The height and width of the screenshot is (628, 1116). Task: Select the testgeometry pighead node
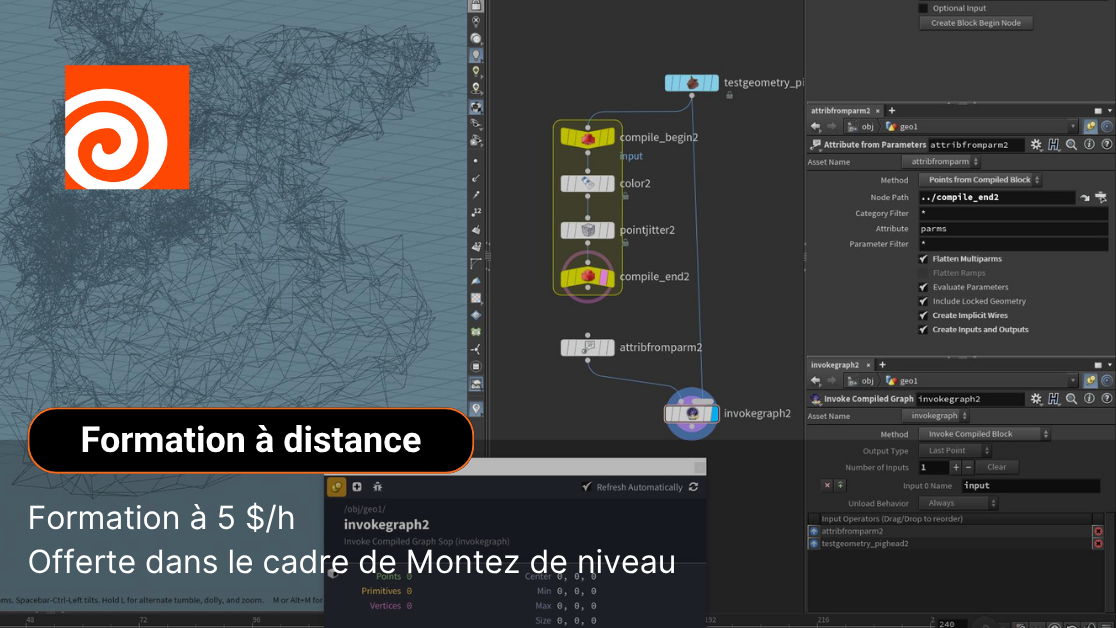click(691, 83)
